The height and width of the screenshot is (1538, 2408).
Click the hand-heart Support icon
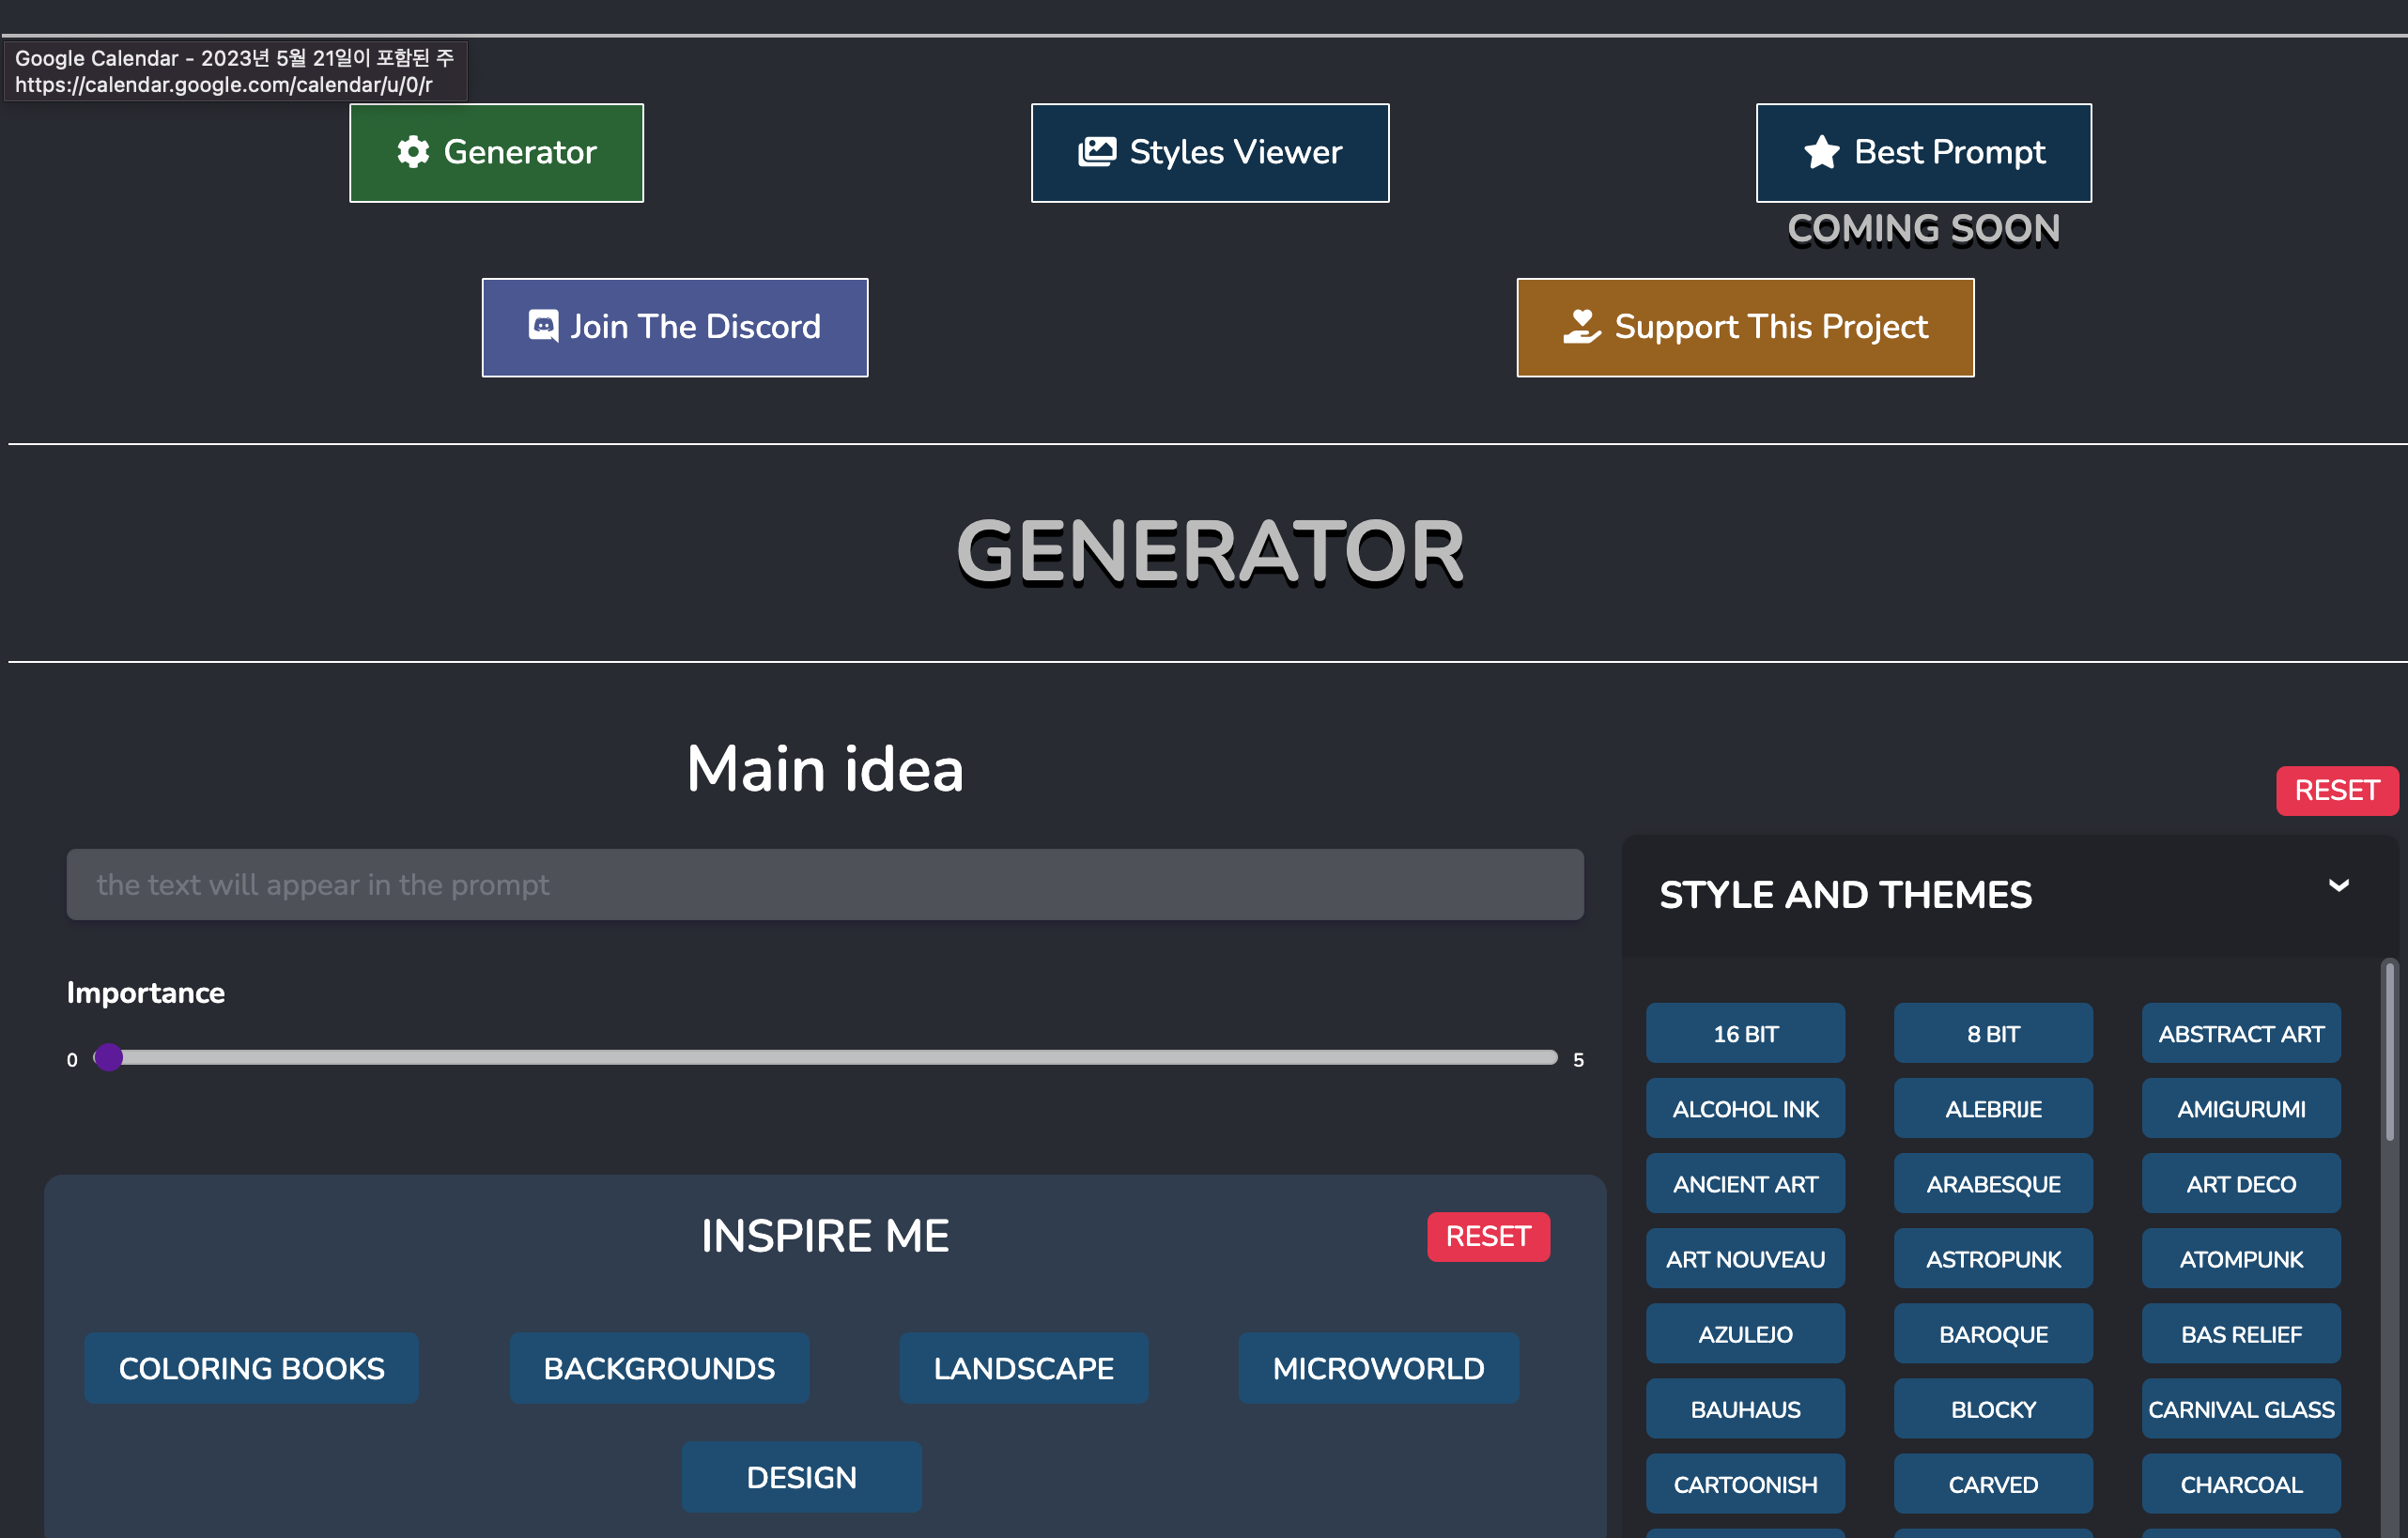click(x=1582, y=326)
